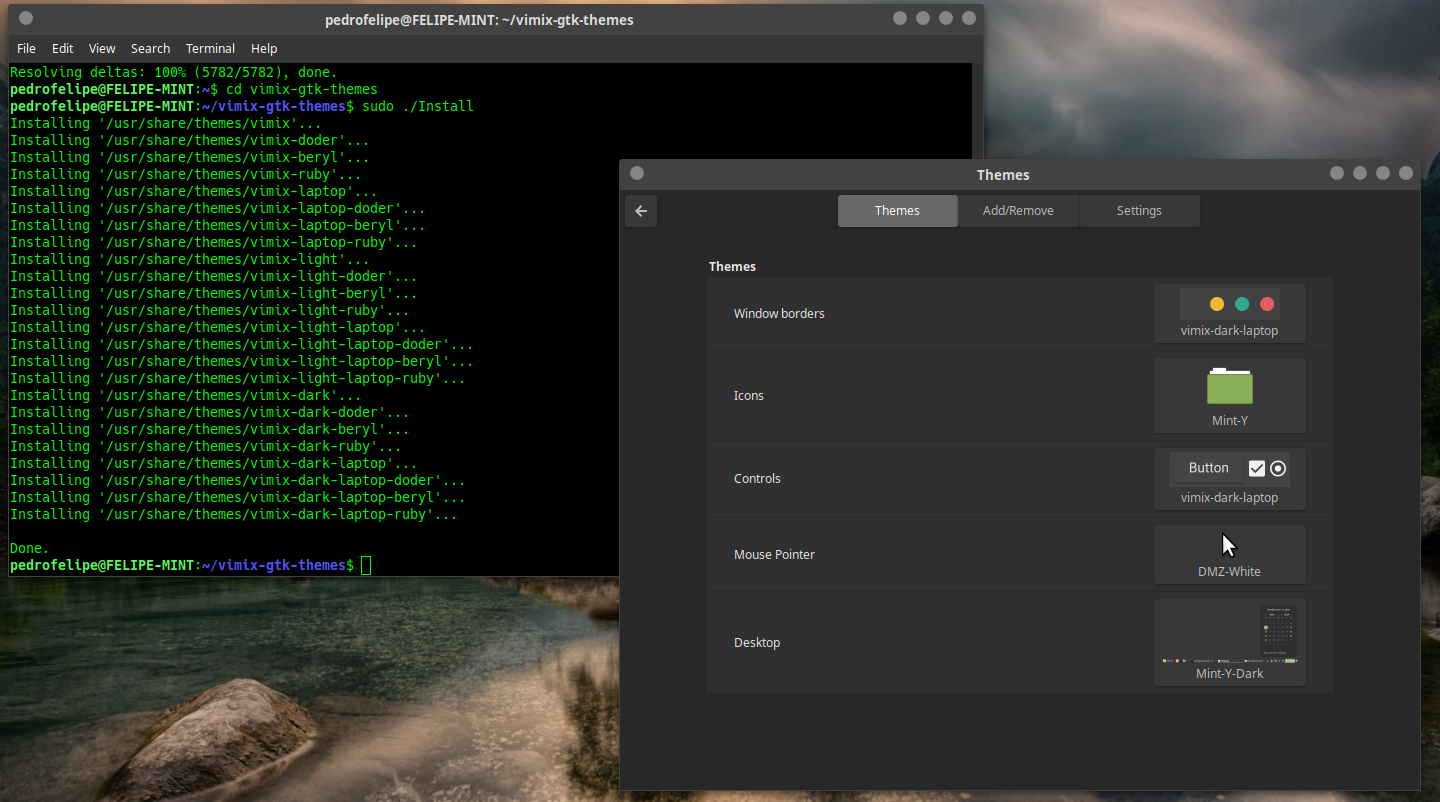Open the vimix-dark-laptop window border selector
The height and width of the screenshot is (802, 1440).
click(1229, 313)
